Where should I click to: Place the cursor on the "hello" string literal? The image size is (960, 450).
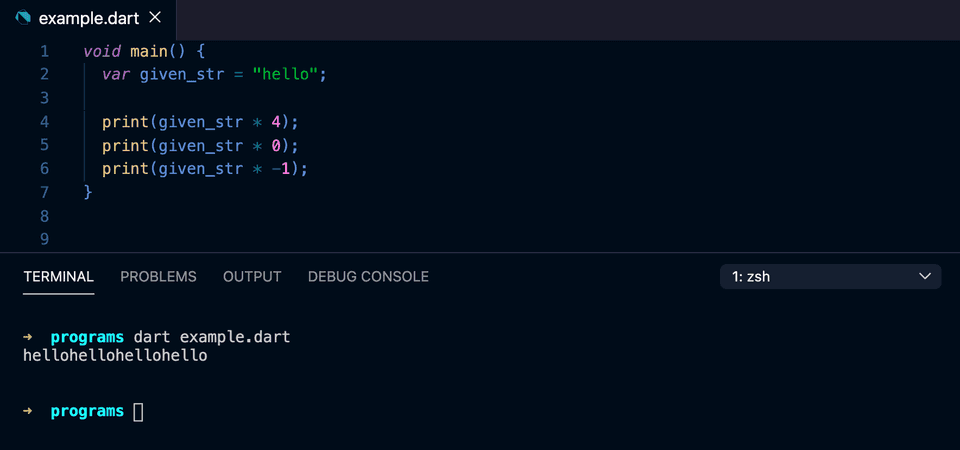pyautogui.click(x=285, y=75)
